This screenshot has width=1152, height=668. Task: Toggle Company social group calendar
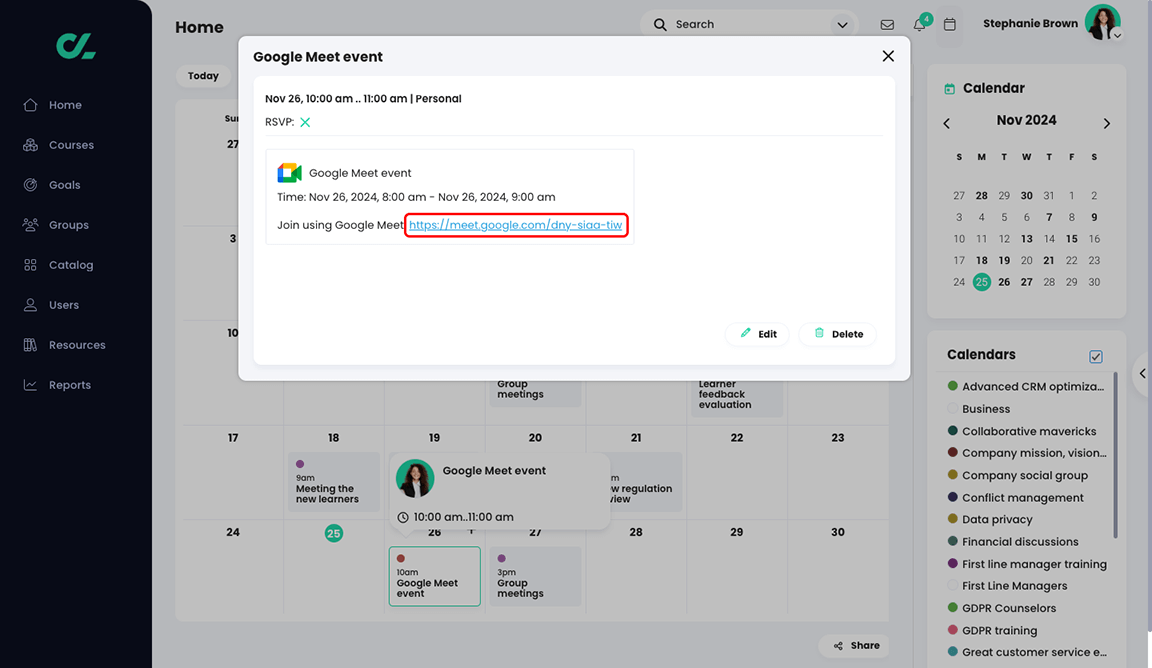coord(1018,475)
